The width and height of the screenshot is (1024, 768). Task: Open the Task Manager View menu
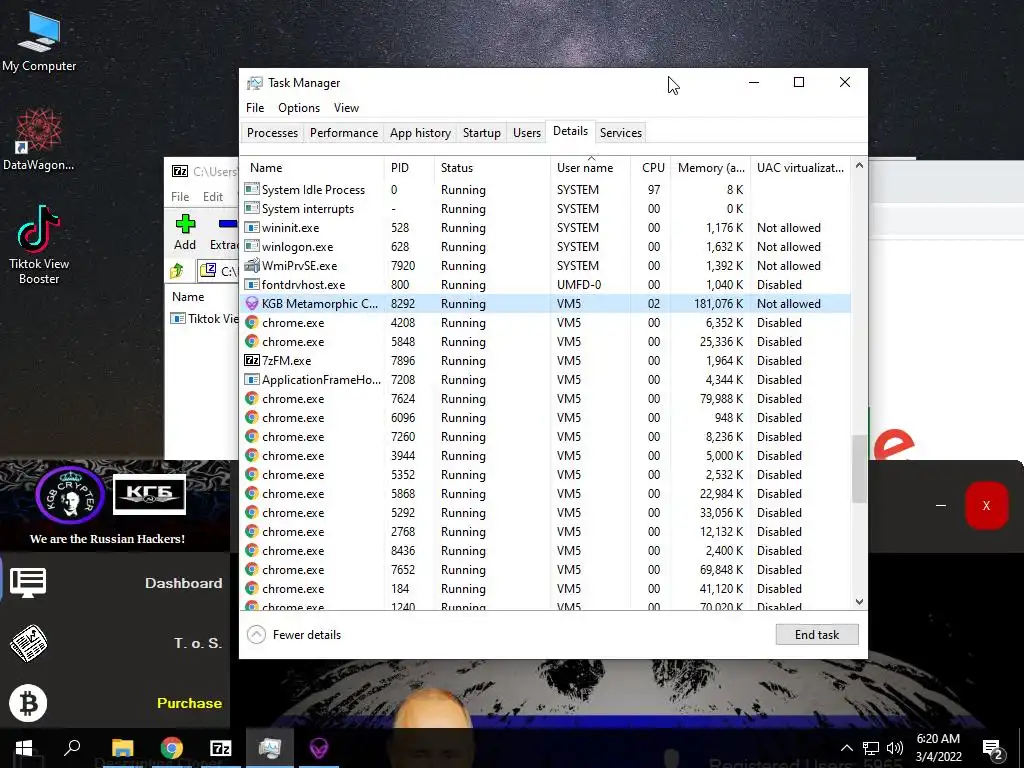346,108
